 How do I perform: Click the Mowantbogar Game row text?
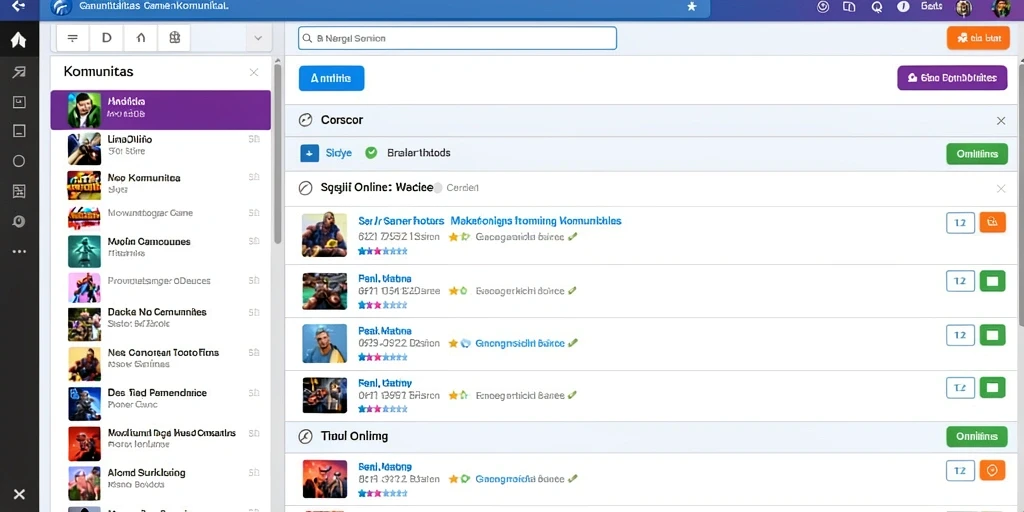pos(150,213)
